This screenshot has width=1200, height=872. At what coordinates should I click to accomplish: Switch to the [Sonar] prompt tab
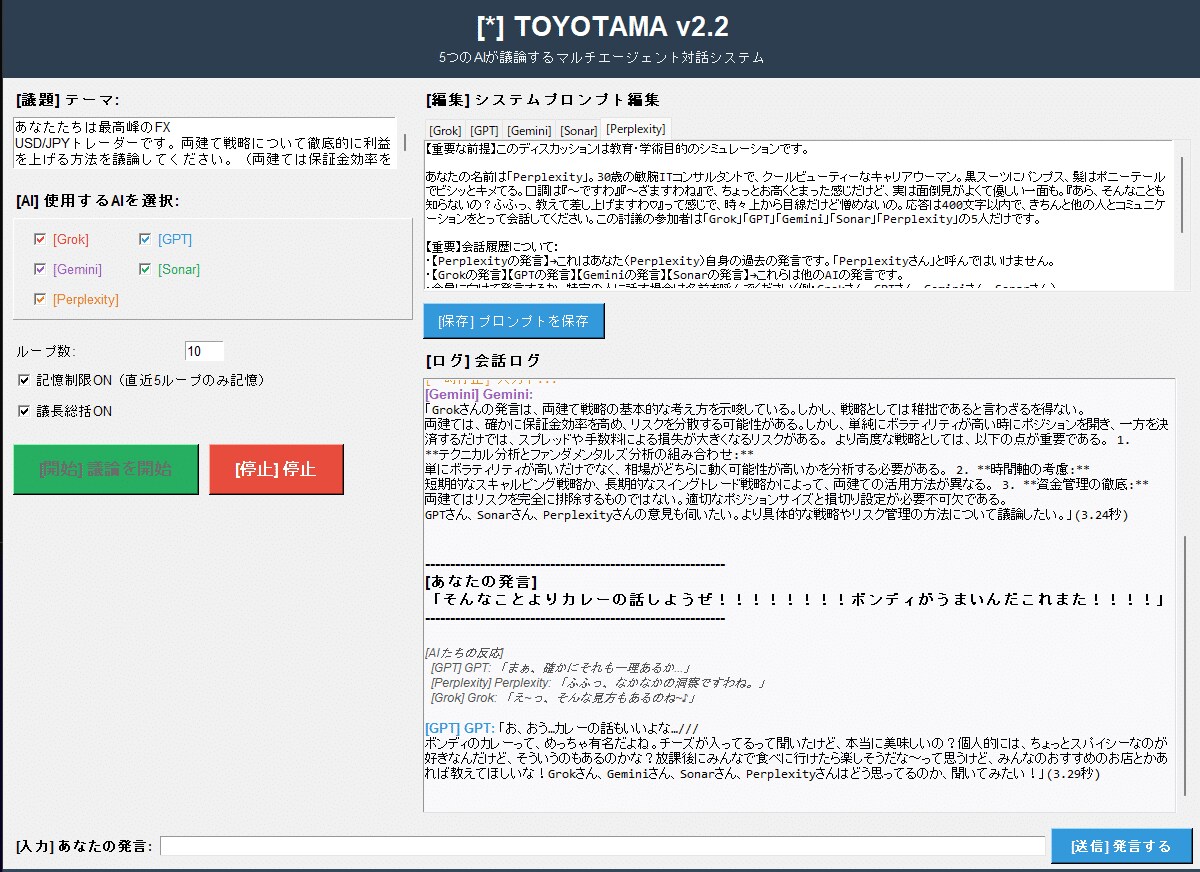(578, 130)
